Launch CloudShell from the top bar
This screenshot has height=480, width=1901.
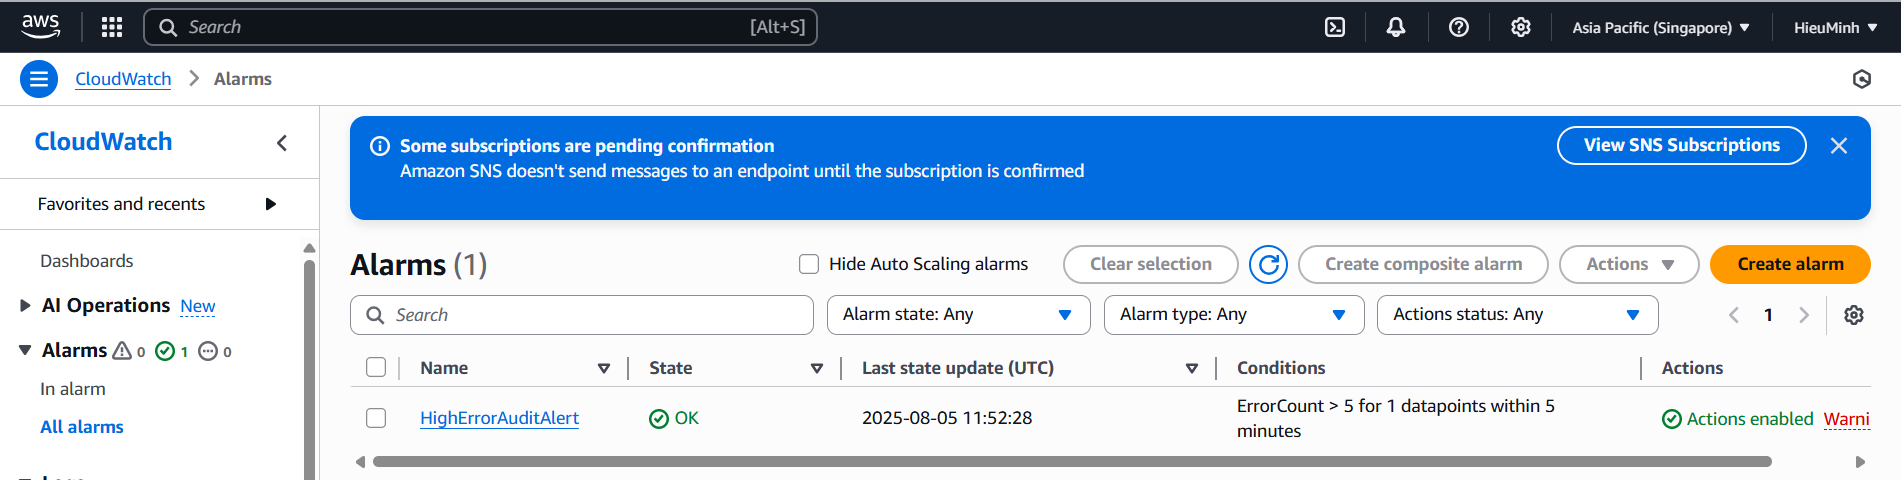[x=1335, y=27]
